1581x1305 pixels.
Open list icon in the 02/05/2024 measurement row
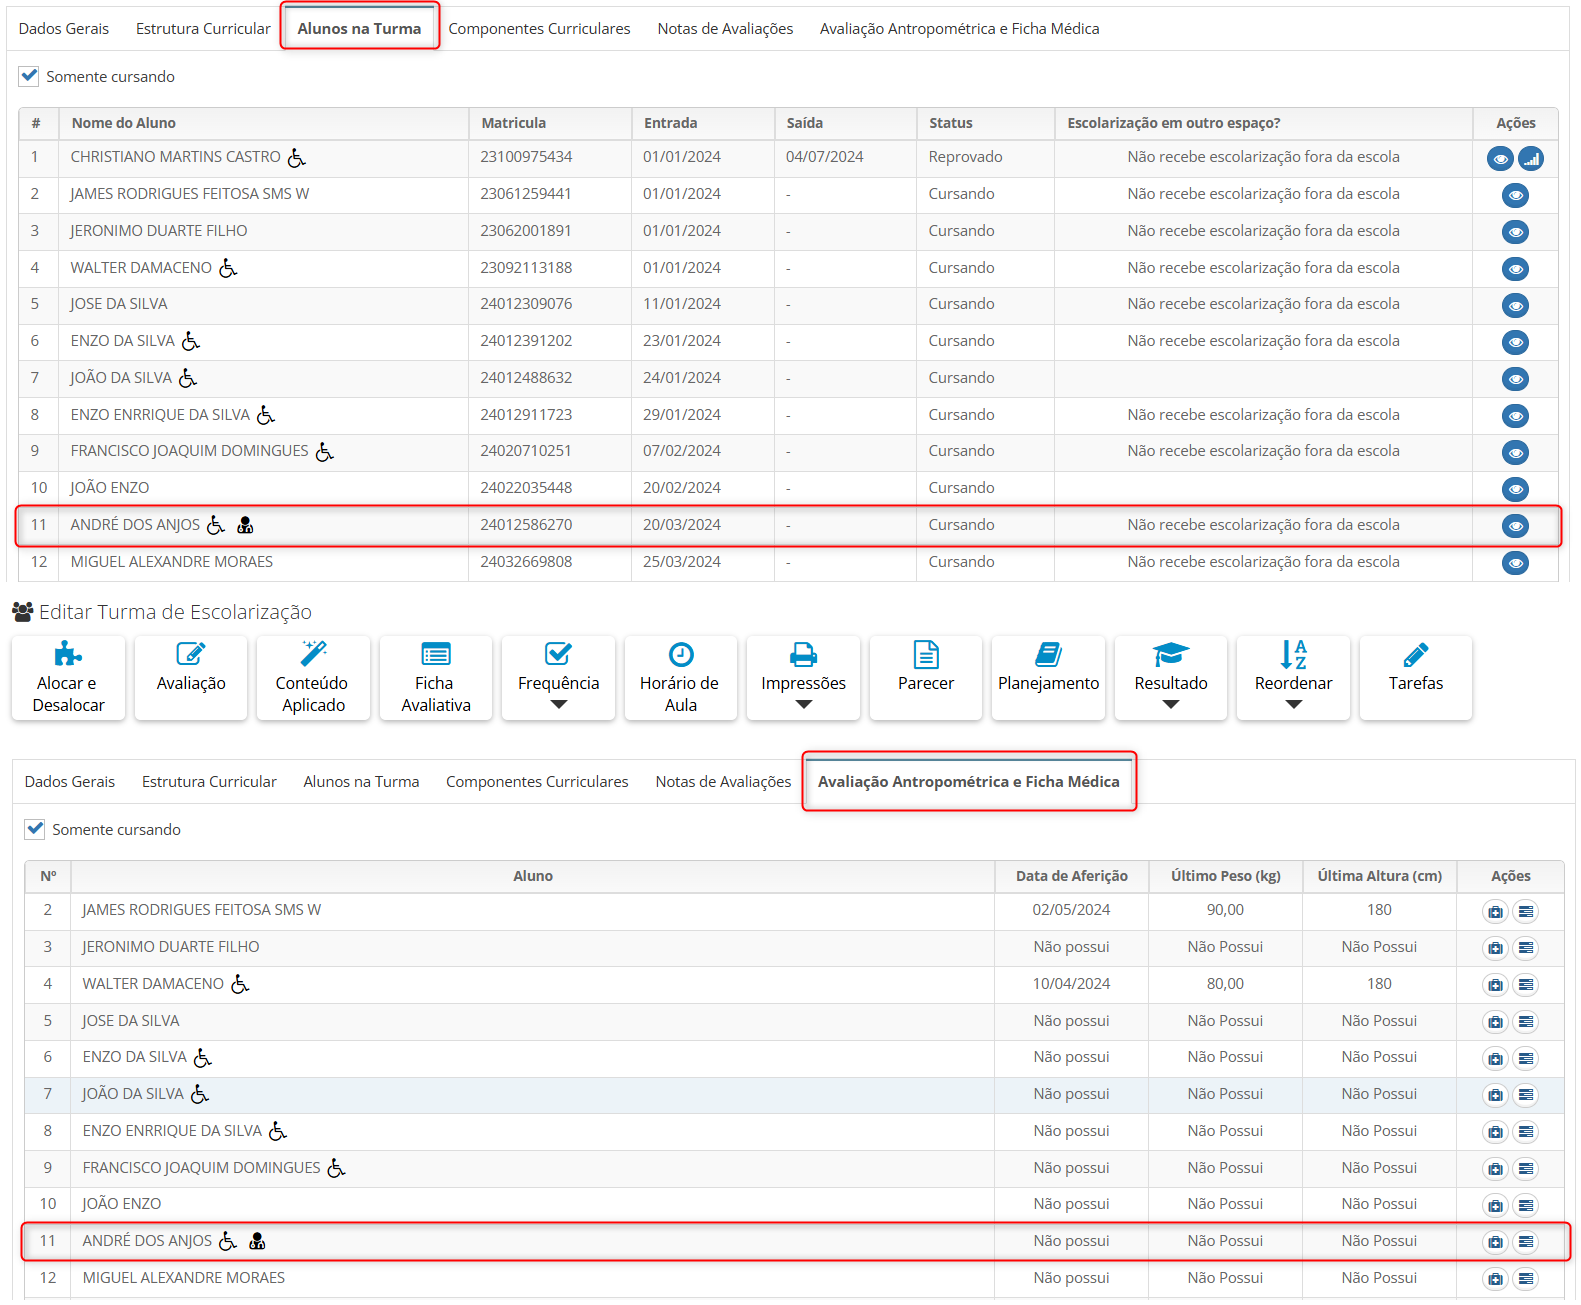click(x=1525, y=911)
